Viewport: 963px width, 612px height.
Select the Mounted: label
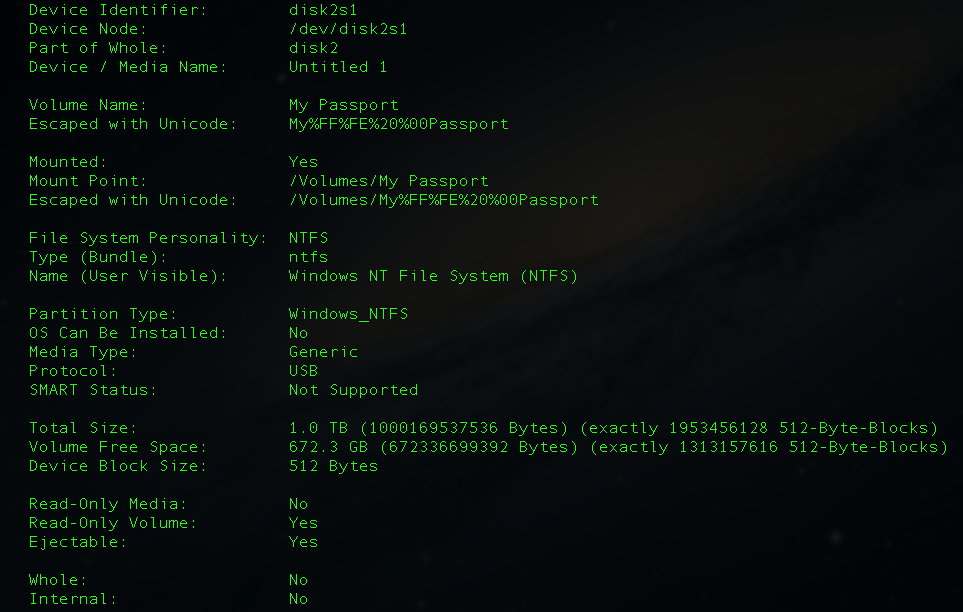(x=68, y=162)
